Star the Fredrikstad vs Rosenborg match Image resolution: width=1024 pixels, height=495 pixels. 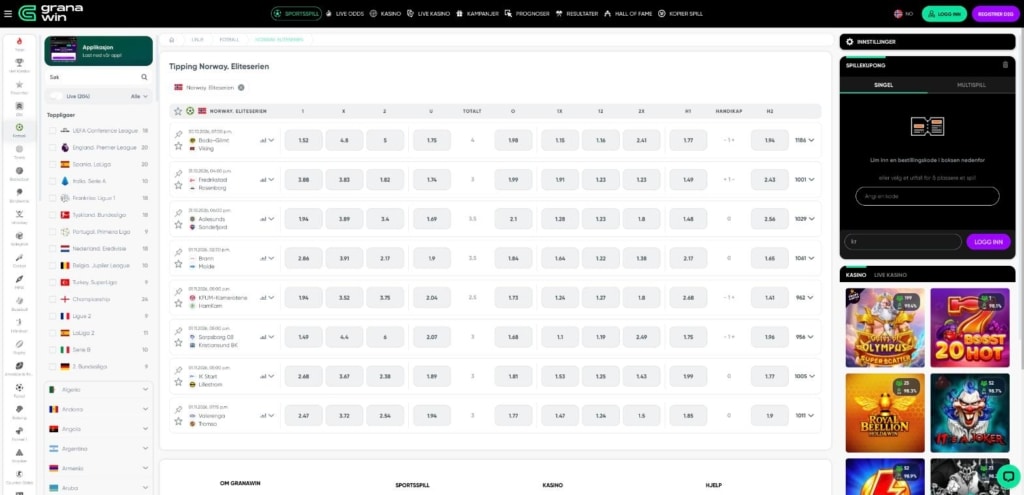[178, 185]
